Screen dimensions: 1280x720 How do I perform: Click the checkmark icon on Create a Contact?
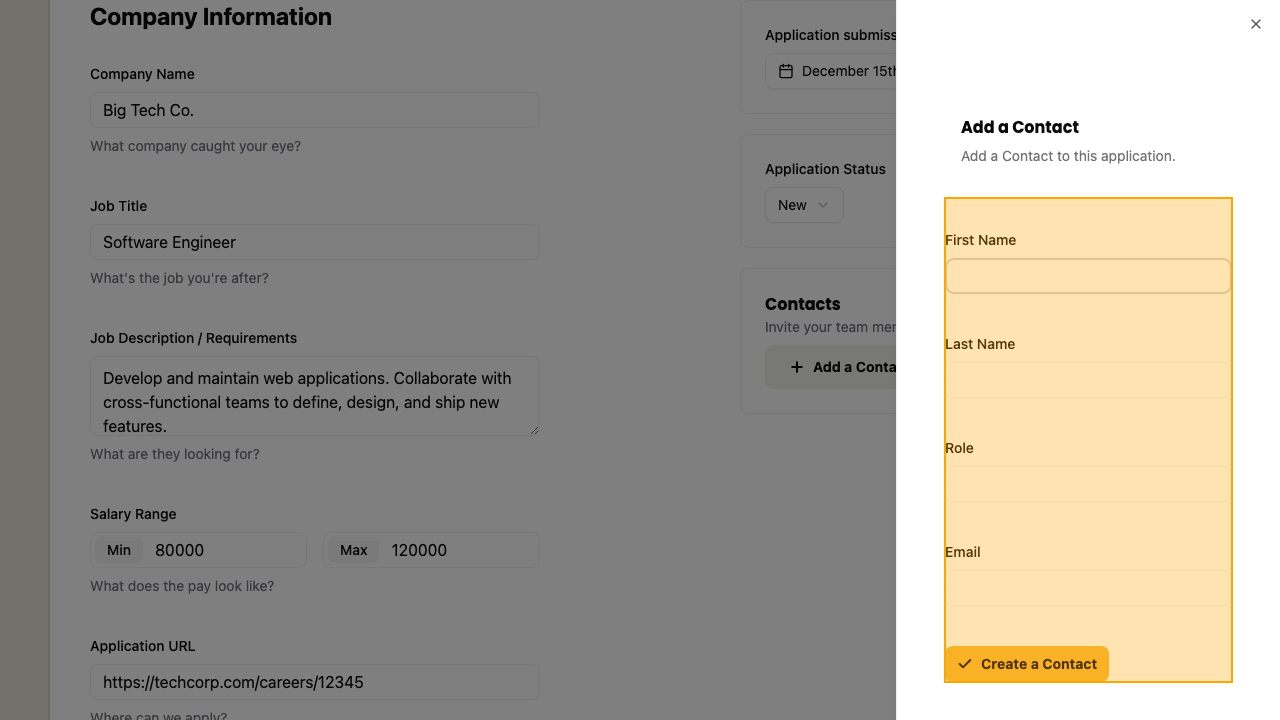(965, 664)
